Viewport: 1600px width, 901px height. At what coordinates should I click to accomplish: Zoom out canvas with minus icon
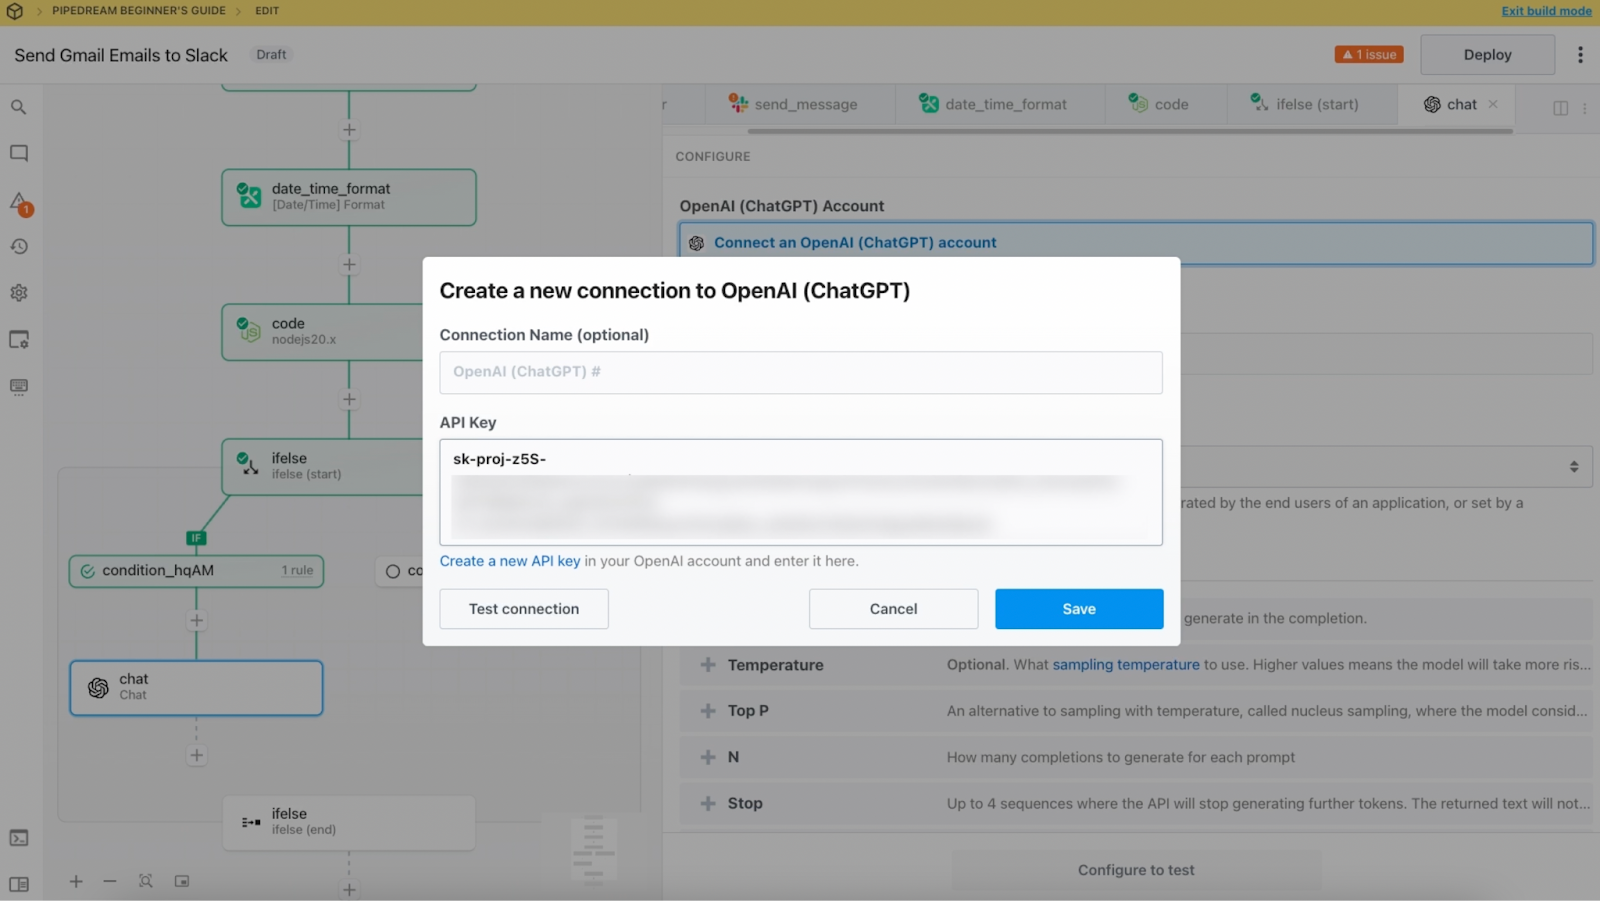coord(110,881)
